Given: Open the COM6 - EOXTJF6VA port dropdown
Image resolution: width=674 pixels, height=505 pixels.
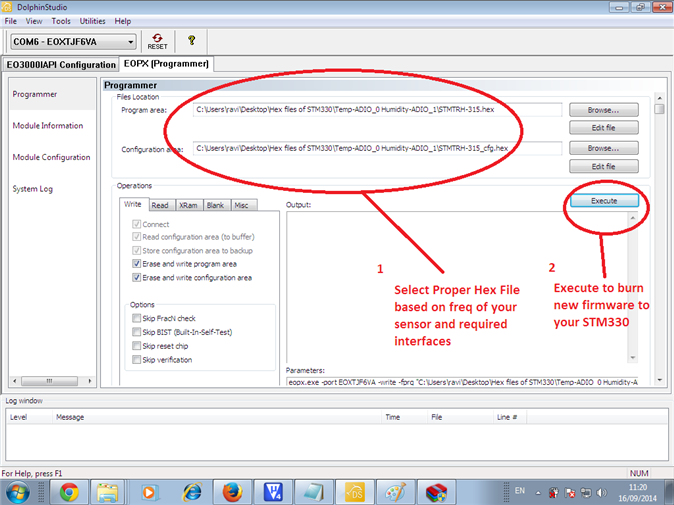Looking at the screenshot, I should [73, 42].
